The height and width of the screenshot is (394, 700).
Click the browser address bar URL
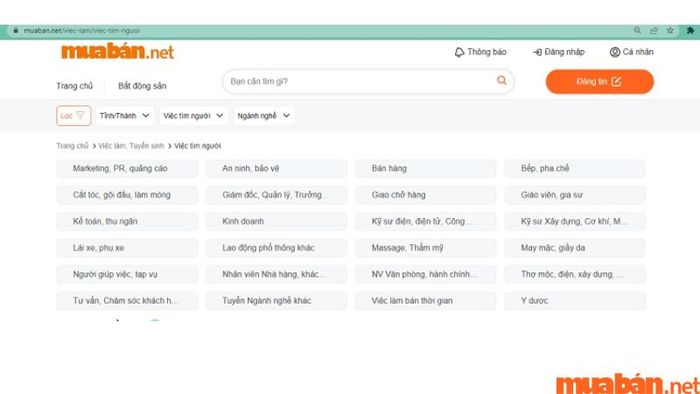(82, 30)
